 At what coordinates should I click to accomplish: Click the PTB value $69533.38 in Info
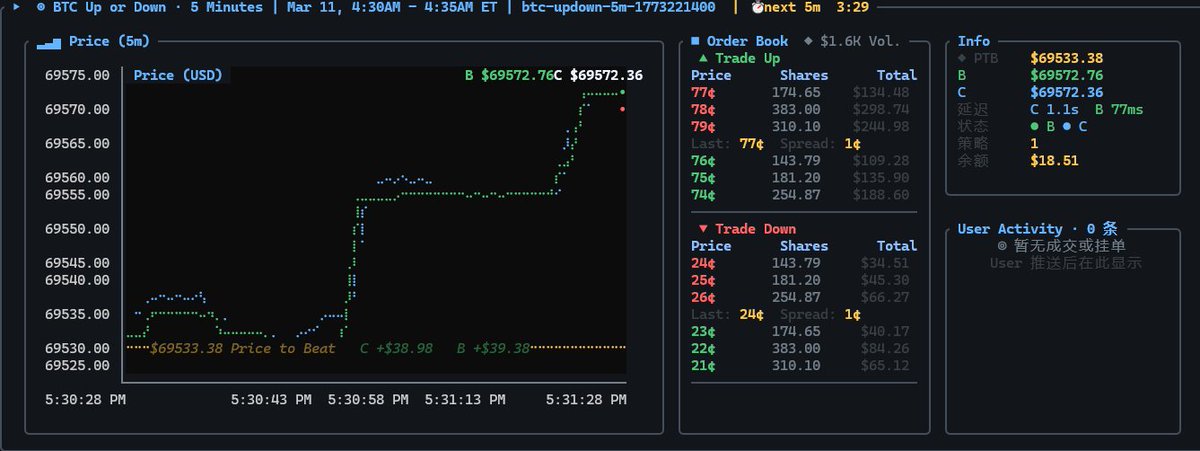pos(1067,58)
